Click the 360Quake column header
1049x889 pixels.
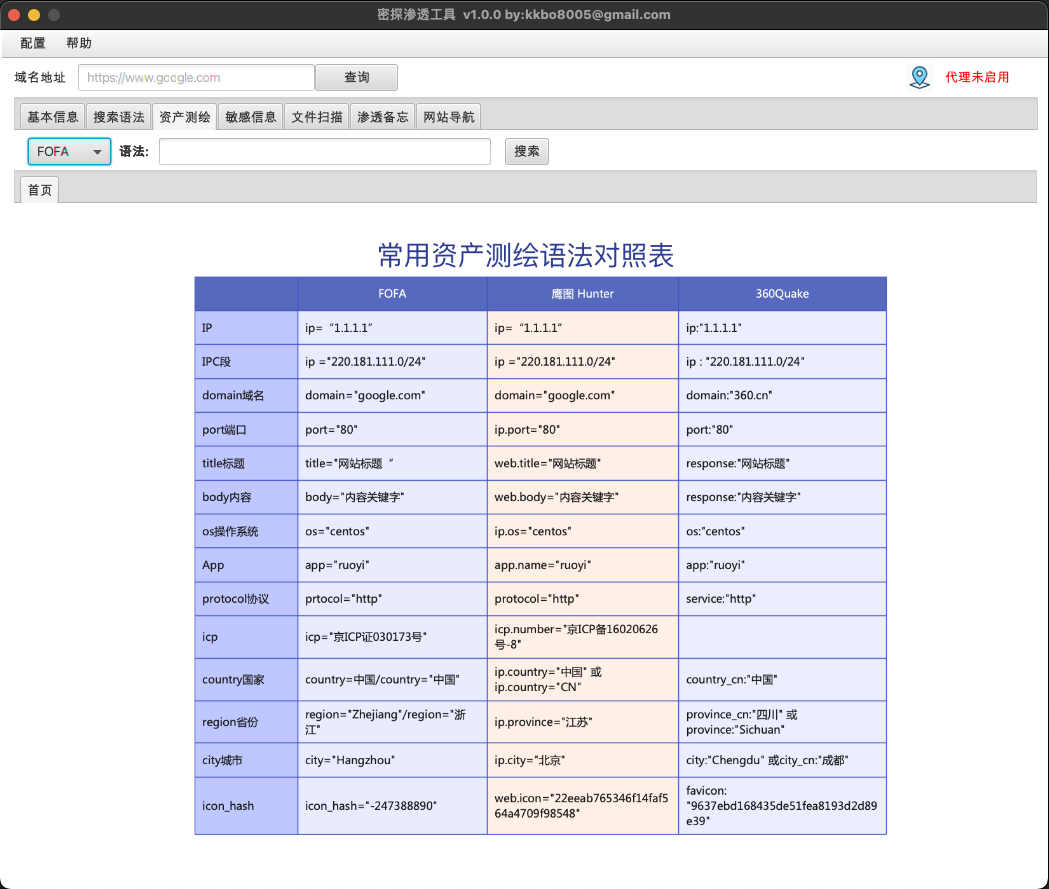click(782, 294)
